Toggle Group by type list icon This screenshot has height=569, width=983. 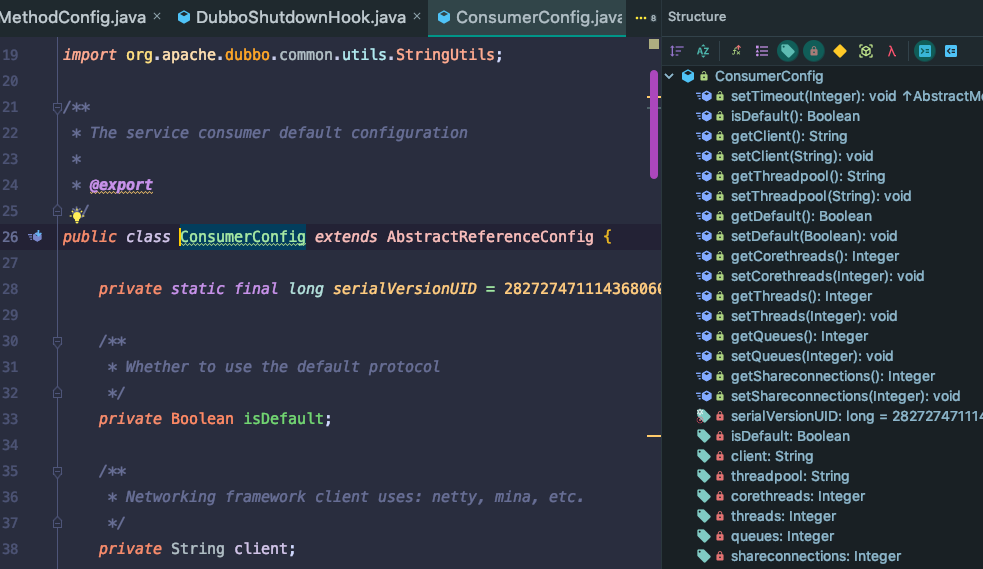point(762,51)
